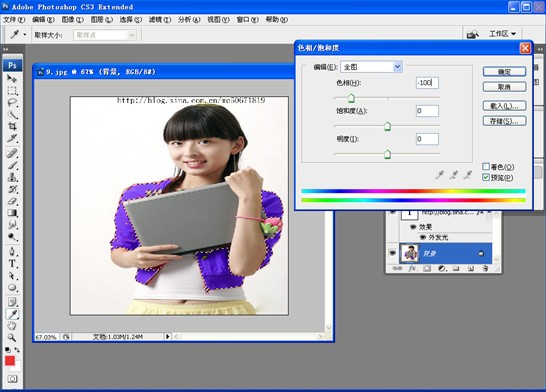Select the Eyedropper tool in toolbox
546x392 pixels.
12,314
